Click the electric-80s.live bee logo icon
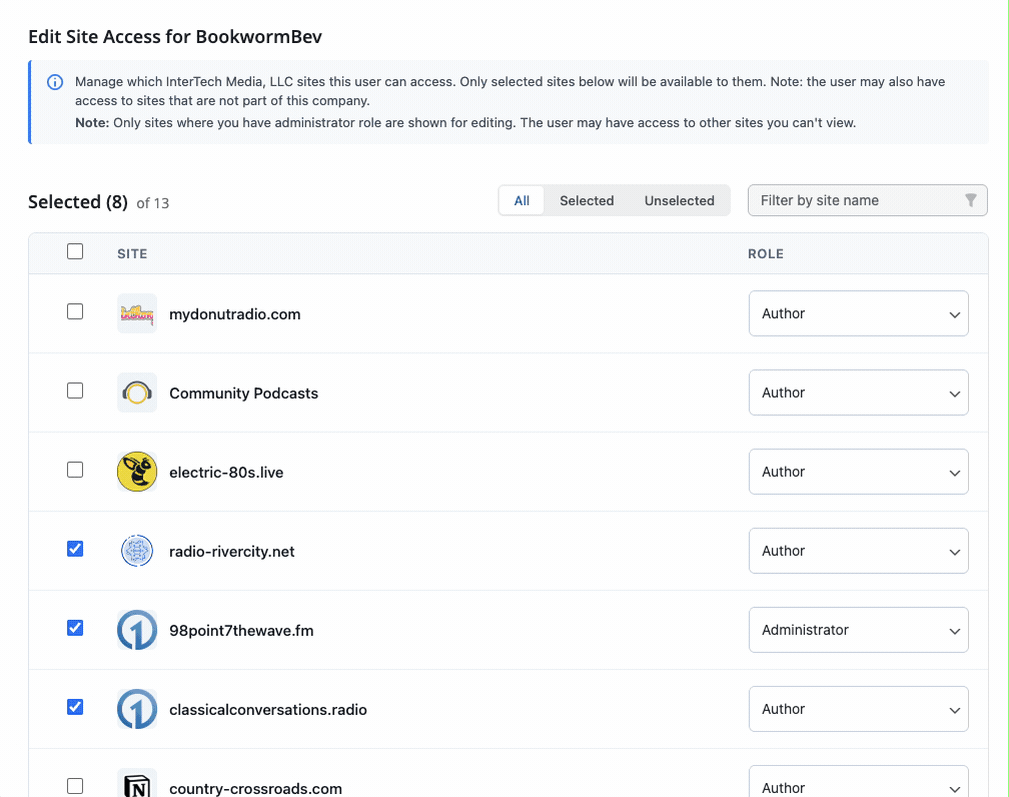The height and width of the screenshot is (797, 1009). pyautogui.click(x=137, y=472)
